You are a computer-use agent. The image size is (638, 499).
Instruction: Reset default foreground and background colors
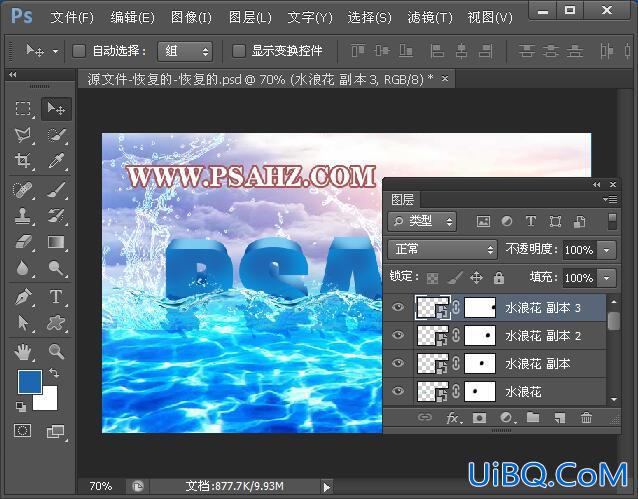21,406
